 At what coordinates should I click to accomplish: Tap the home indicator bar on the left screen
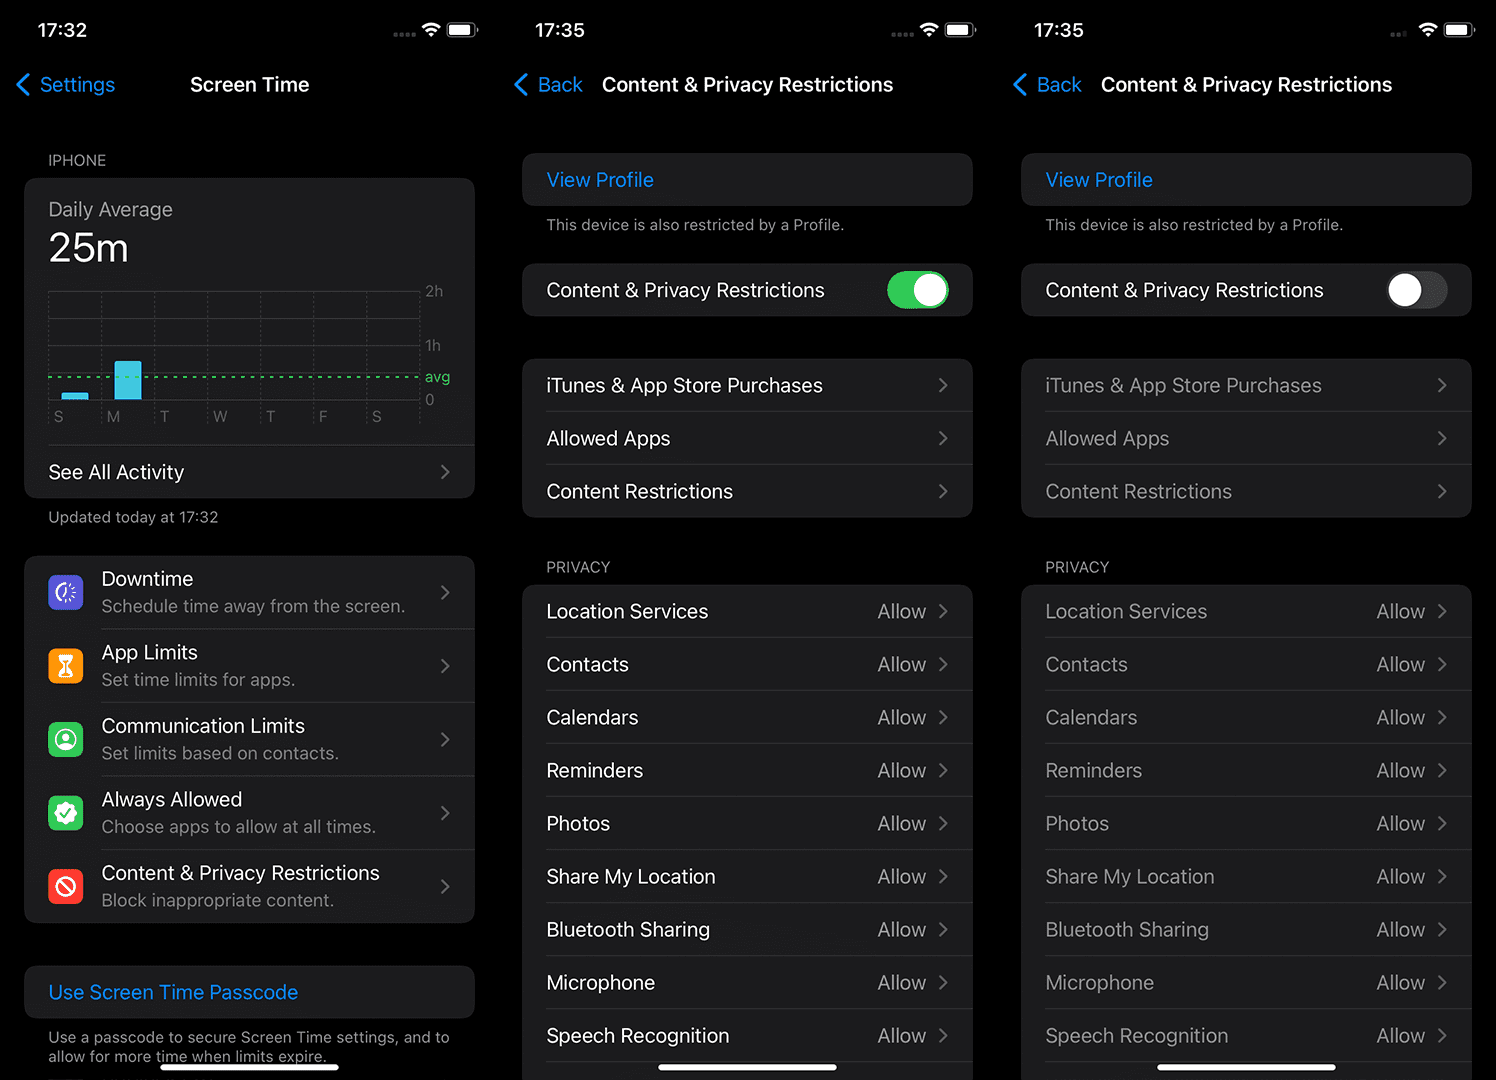click(249, 1067)
